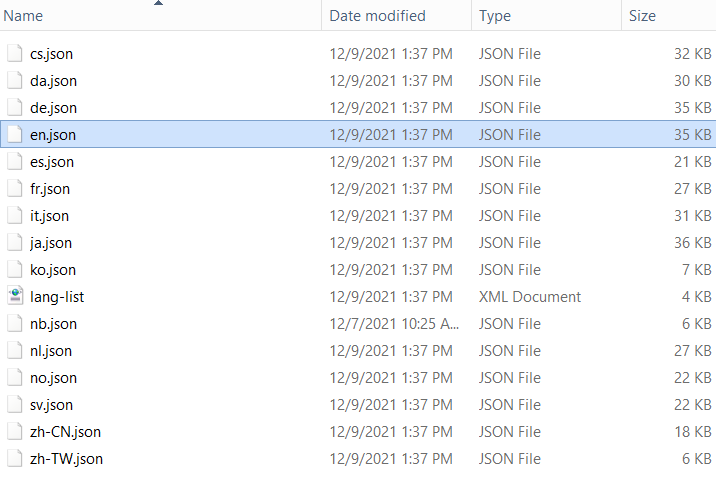The height and width of the screenshot is (477, 716).
Task: Select the it.json file name
Action: coord(49,216)
